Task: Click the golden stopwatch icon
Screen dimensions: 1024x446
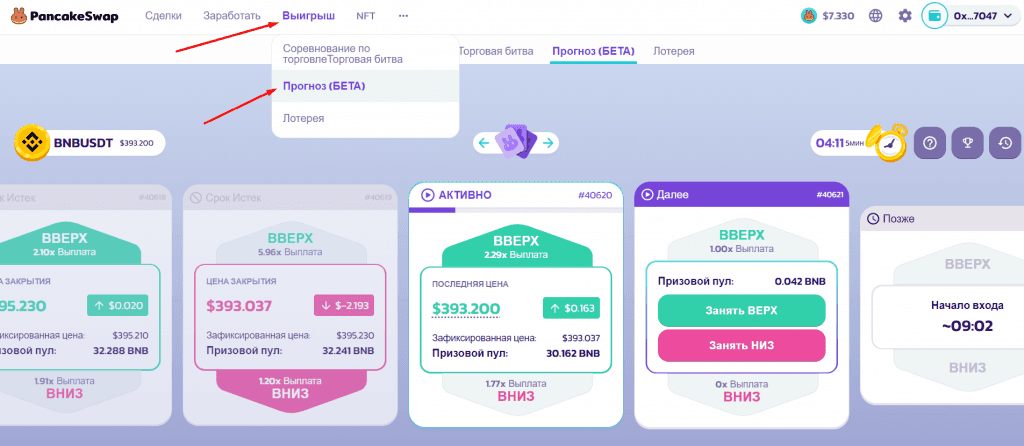Action: tap(889, 143)
